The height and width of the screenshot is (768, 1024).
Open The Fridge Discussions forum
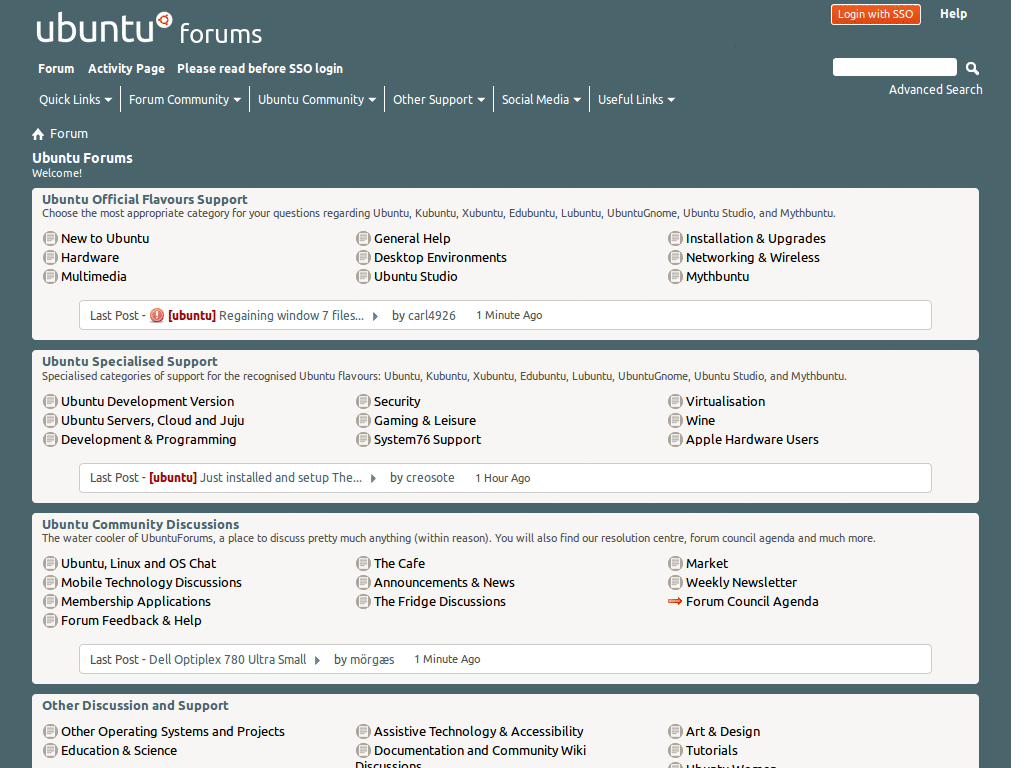(440, 601)
